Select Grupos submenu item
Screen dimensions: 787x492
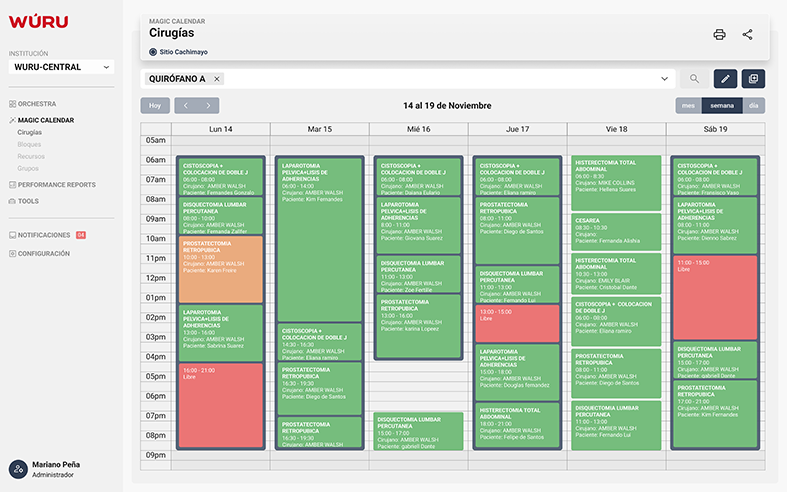28,168
